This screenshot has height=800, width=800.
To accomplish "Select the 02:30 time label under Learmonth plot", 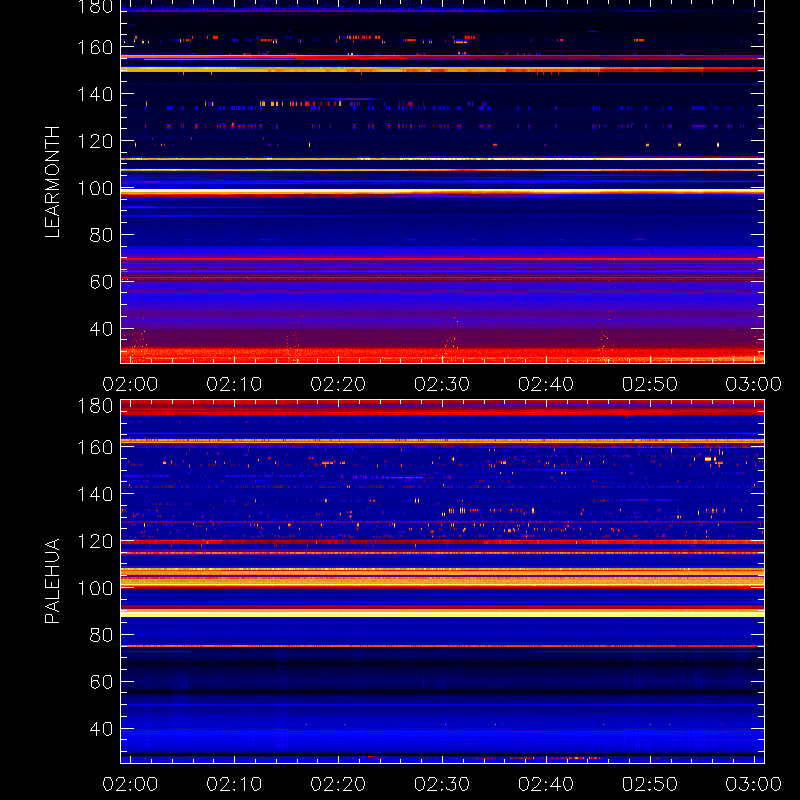I will click(x=442, y=384).
